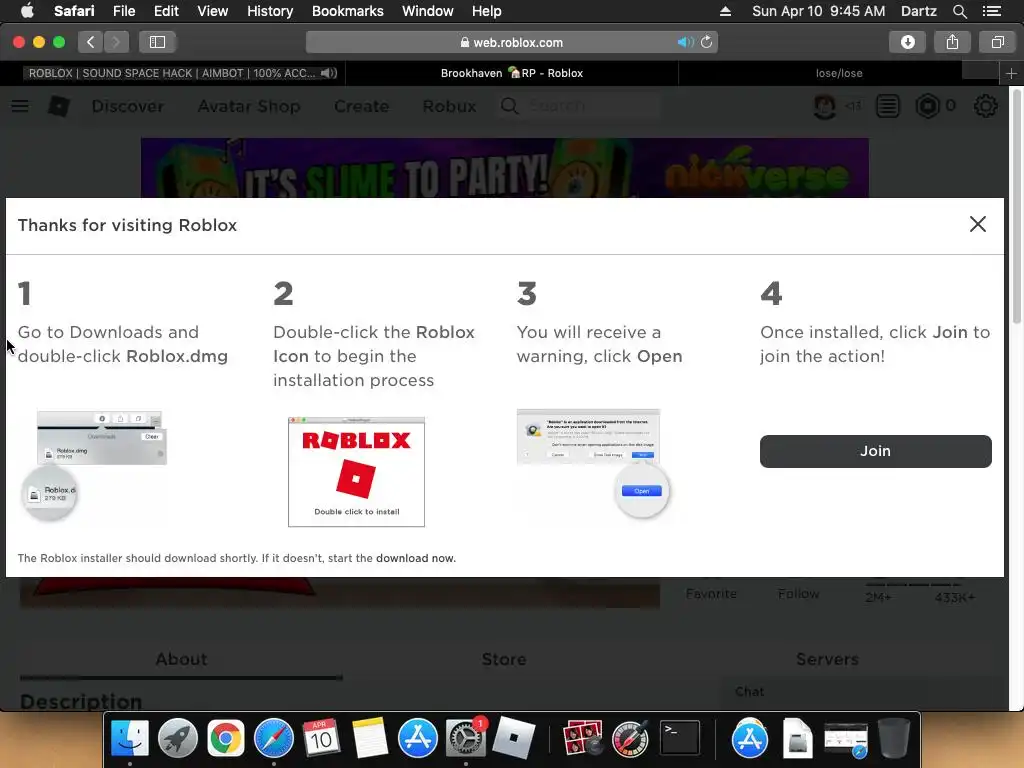Click the Nickverse slime party banner

click(505, 168)
